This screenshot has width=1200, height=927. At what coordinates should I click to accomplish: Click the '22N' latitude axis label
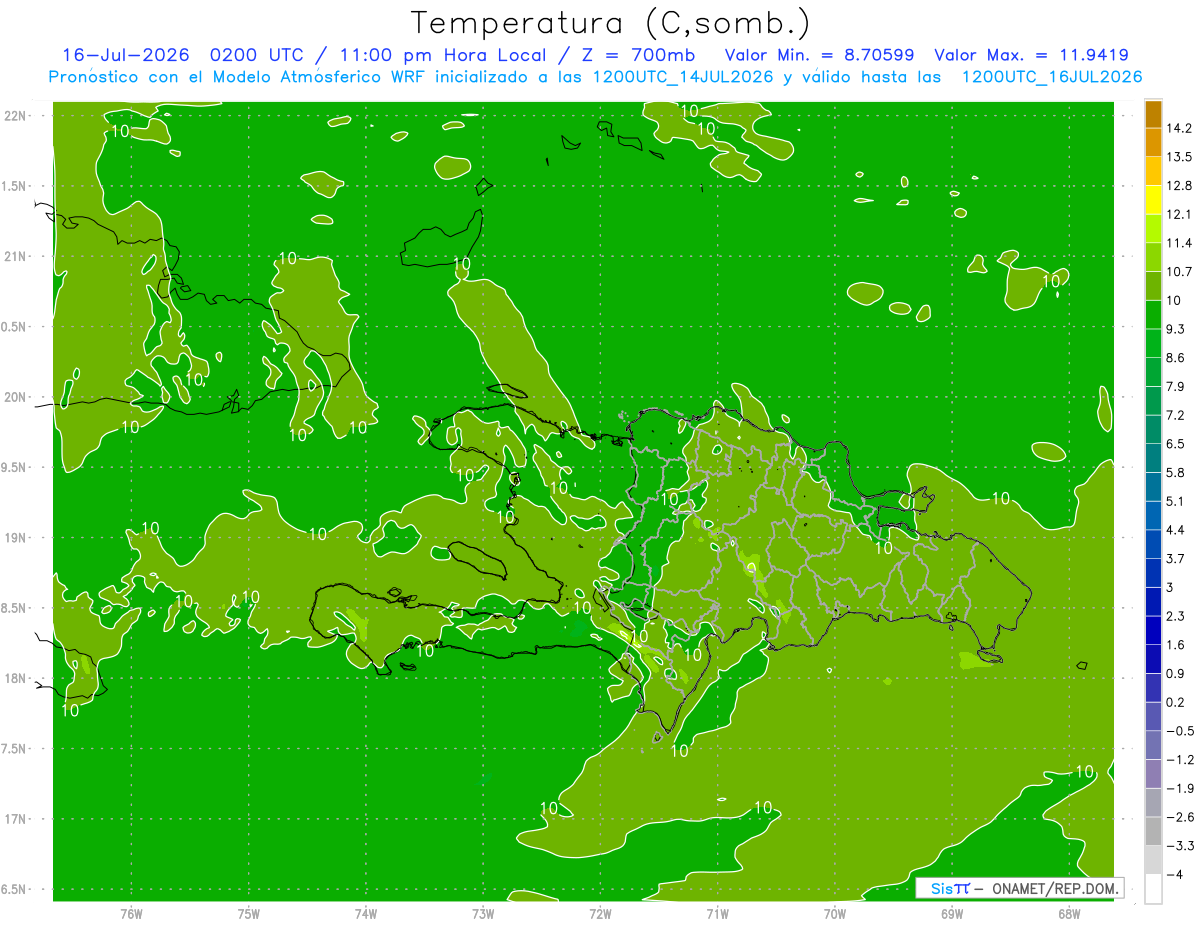pyautogui.click(x=17, y=116)
